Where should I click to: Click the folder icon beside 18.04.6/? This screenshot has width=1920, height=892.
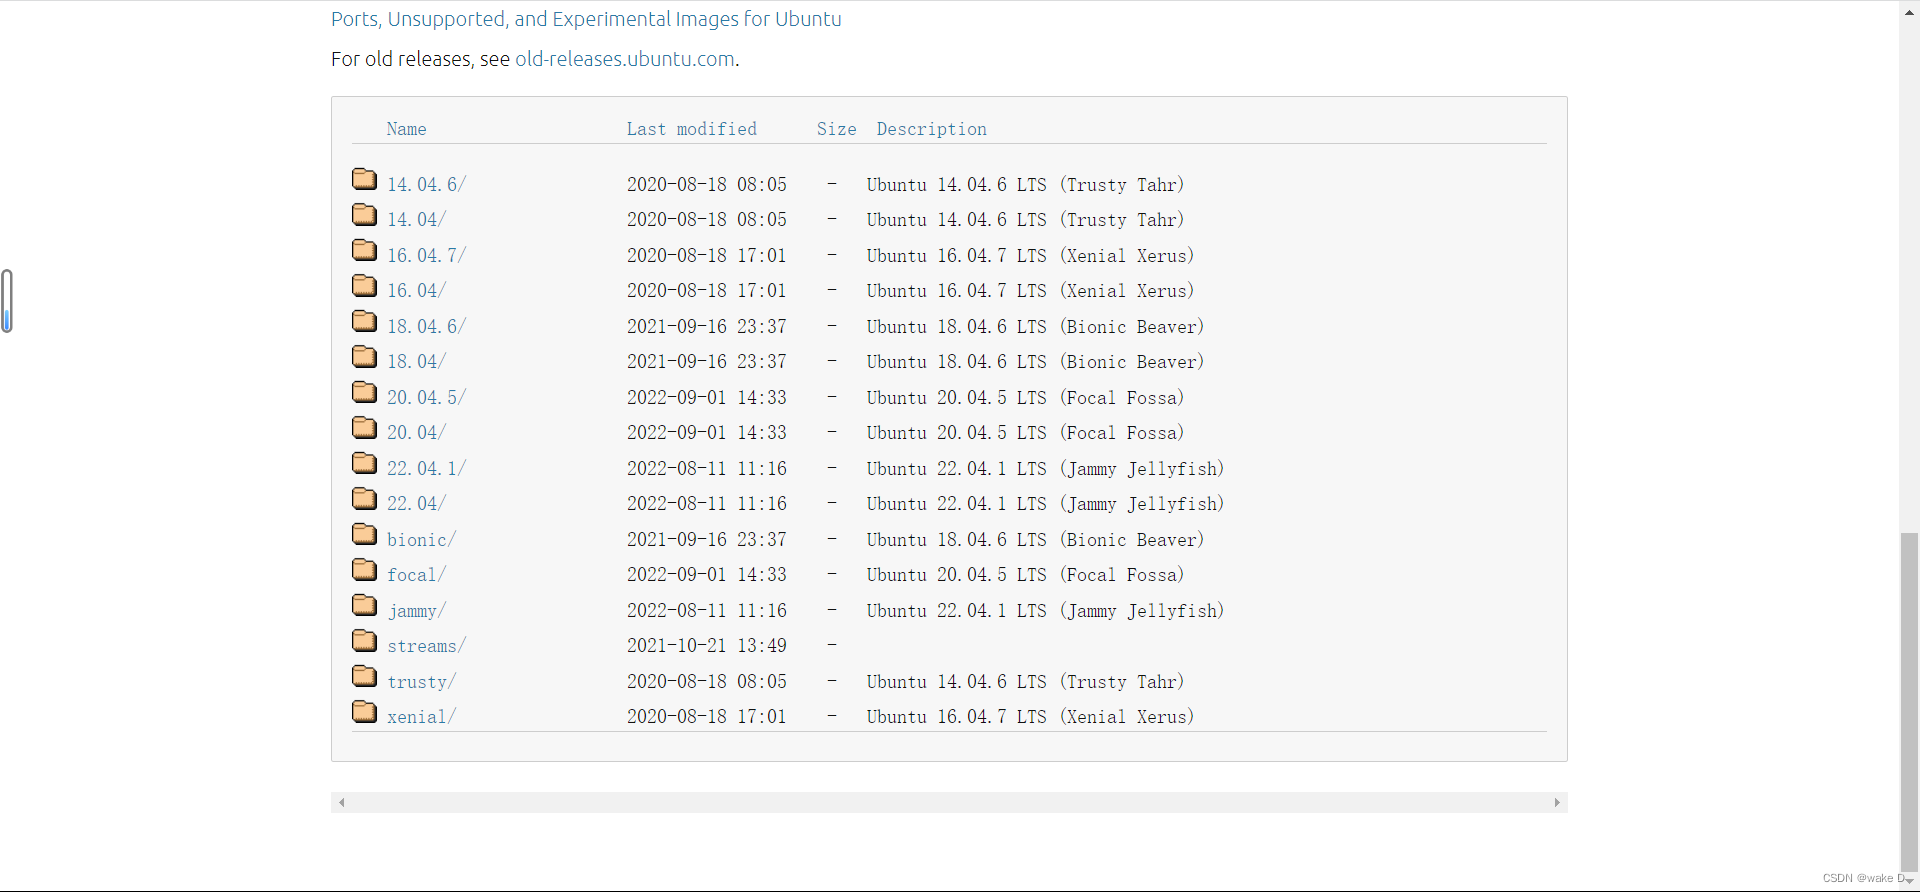[x=364, y=321]
